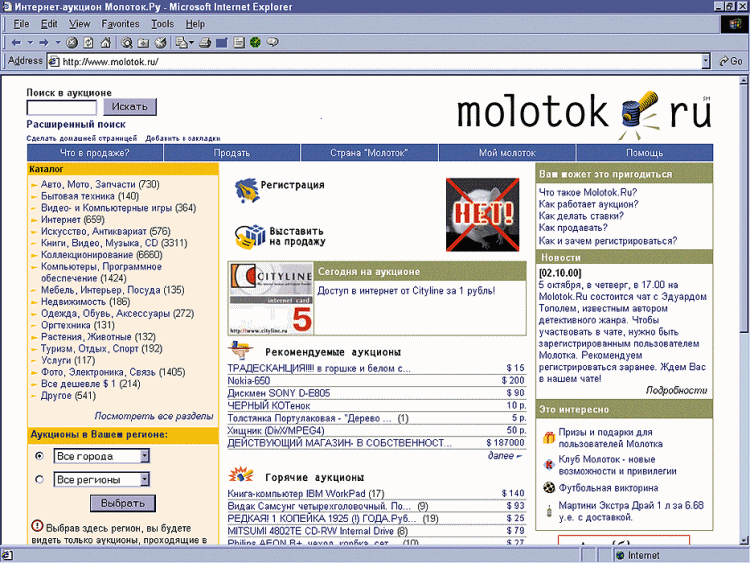Expand the address bar dropdown
The height and width of the screenshot is (563, 750).
[706, 61]
